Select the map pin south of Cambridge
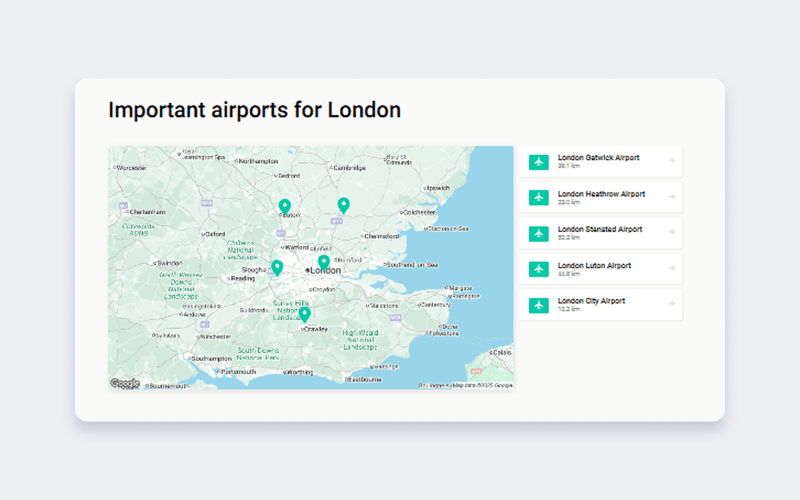 pyautogui.click(x=344, y=204)
